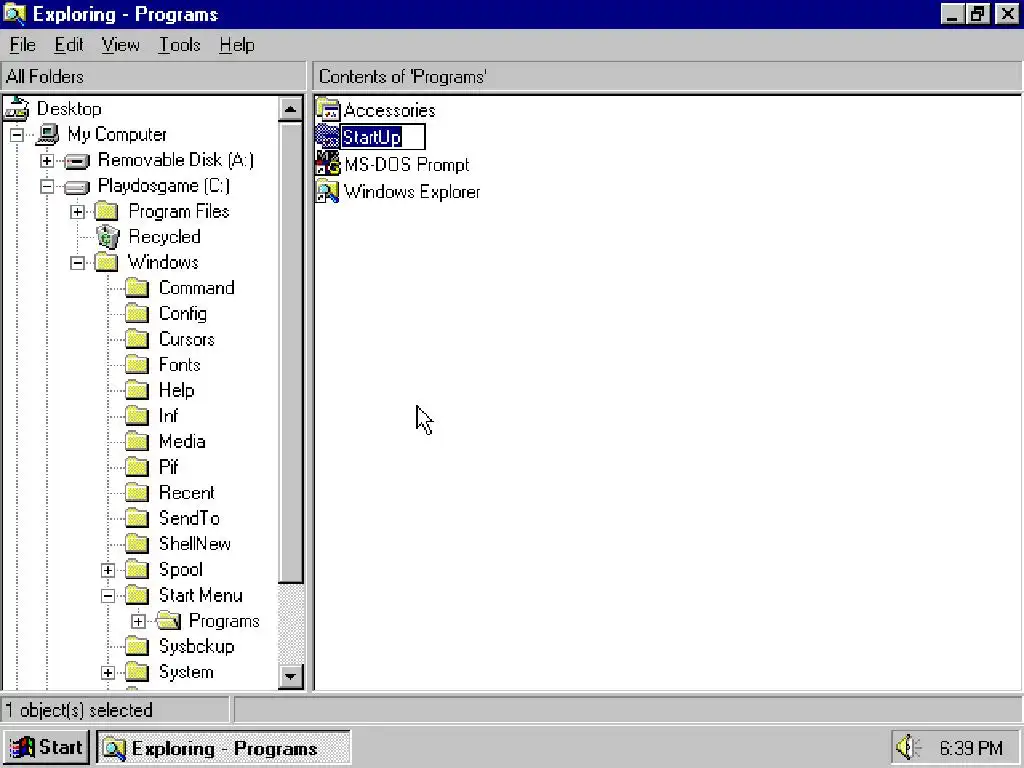Click the Accessories label text
Image resolution: width=1024 pixels, height=768 pixels.
tap(389, 110)
